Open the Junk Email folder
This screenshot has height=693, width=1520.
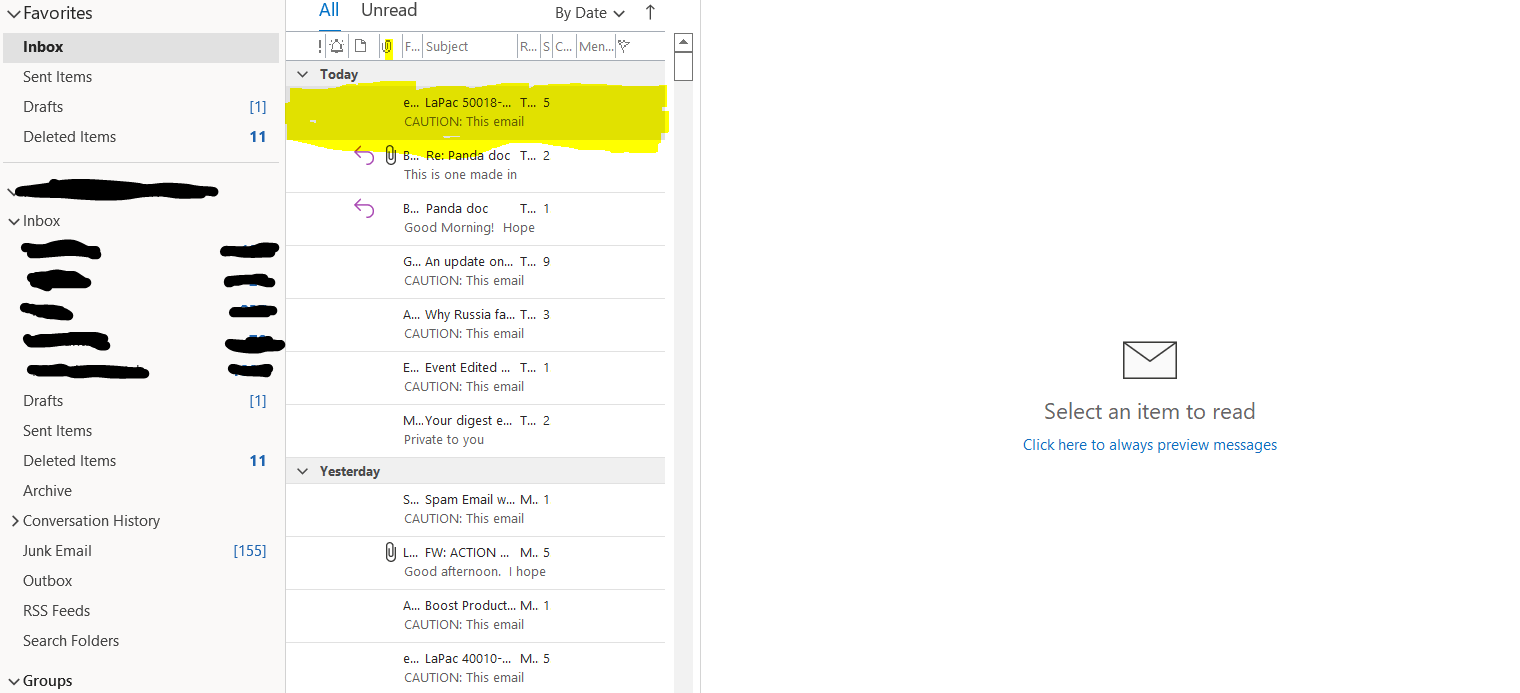[141, 551]
